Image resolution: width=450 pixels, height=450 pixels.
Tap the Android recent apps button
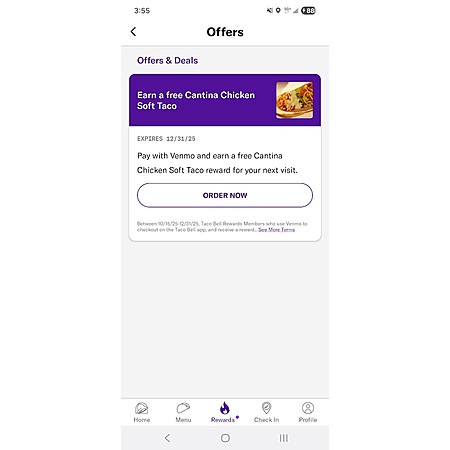coord(284,438)
